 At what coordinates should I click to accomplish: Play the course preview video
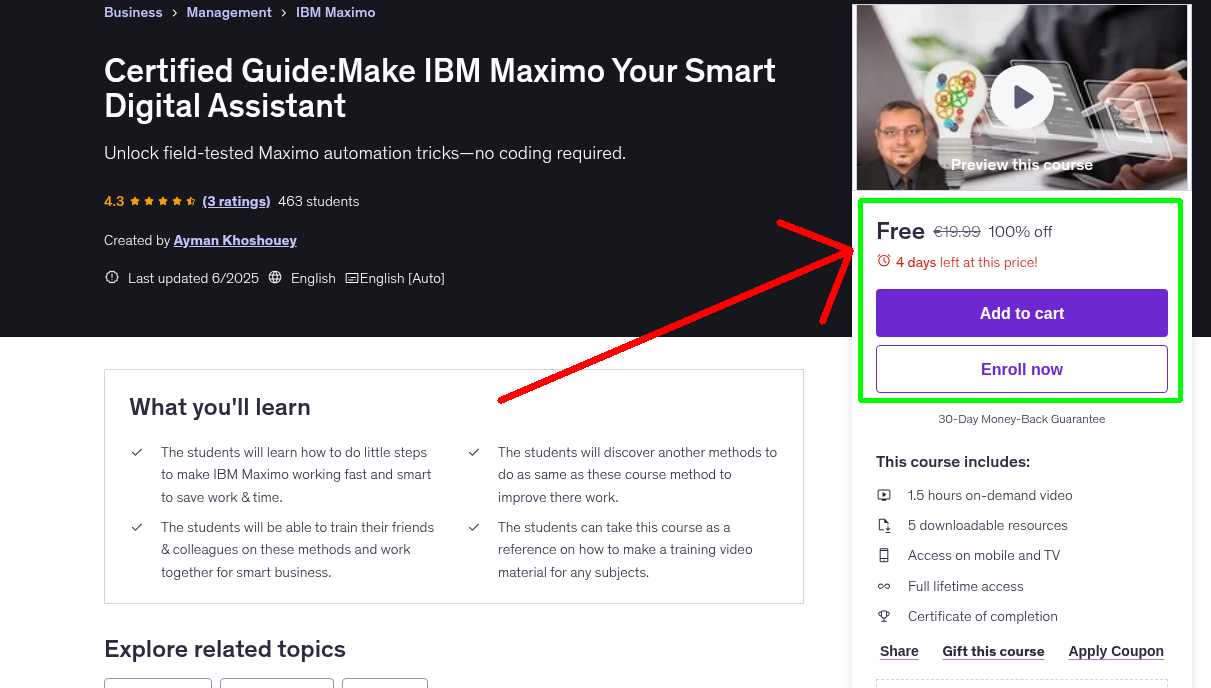point(1022,97)
